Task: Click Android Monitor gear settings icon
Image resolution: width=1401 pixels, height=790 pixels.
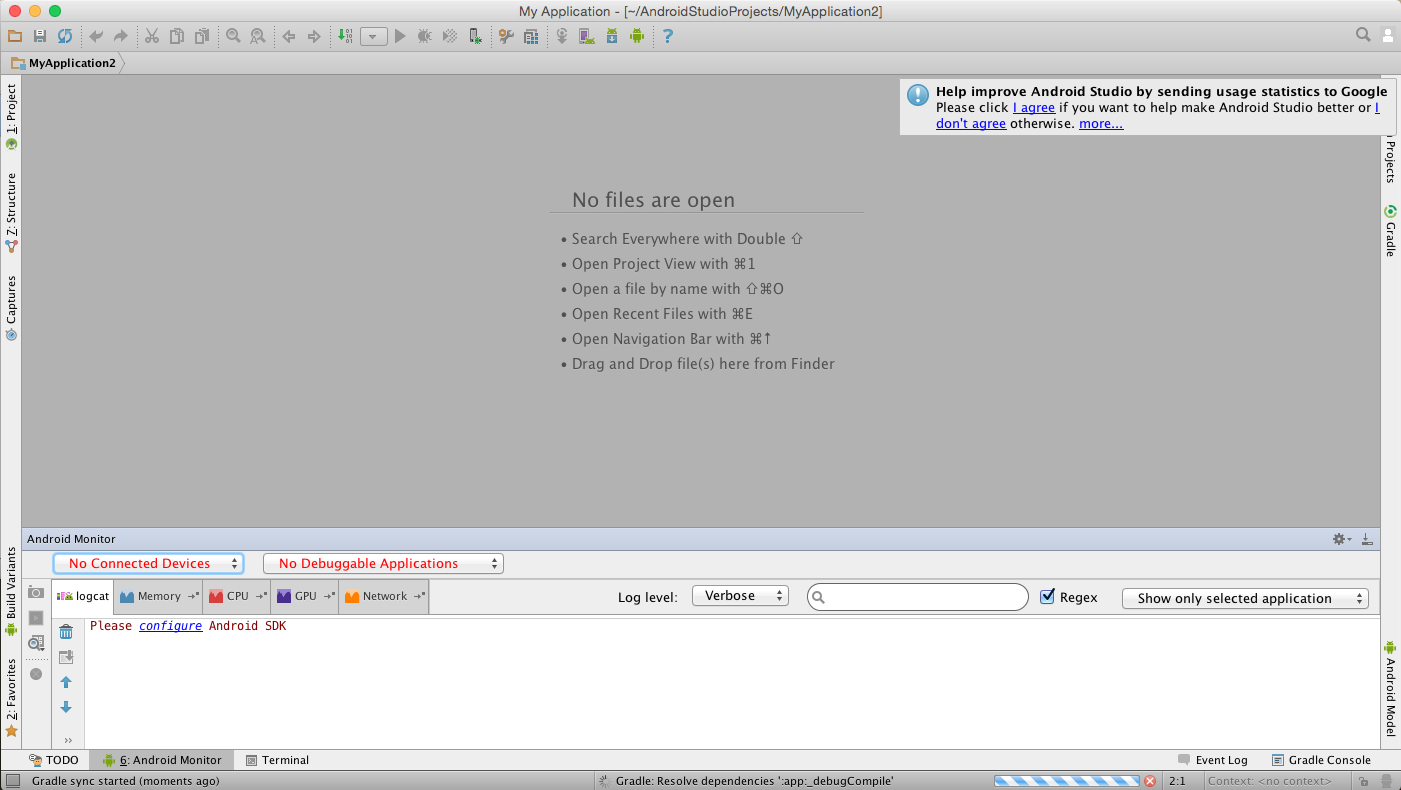Action: (x=1341, y=539)
